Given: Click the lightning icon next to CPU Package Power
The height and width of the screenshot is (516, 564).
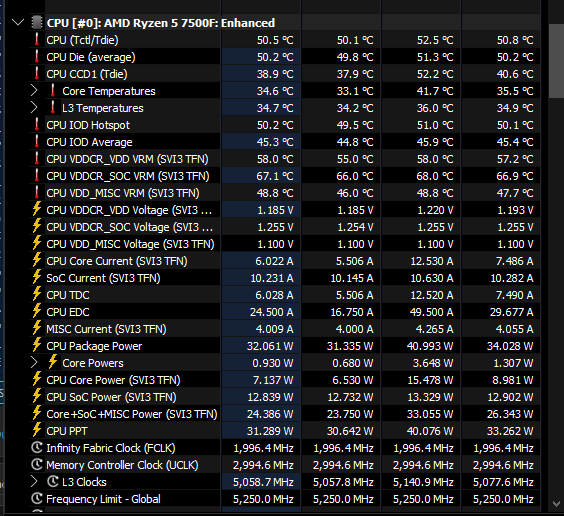Looking at the screenshot, I should pyautogui.click(x=37, y=345).
